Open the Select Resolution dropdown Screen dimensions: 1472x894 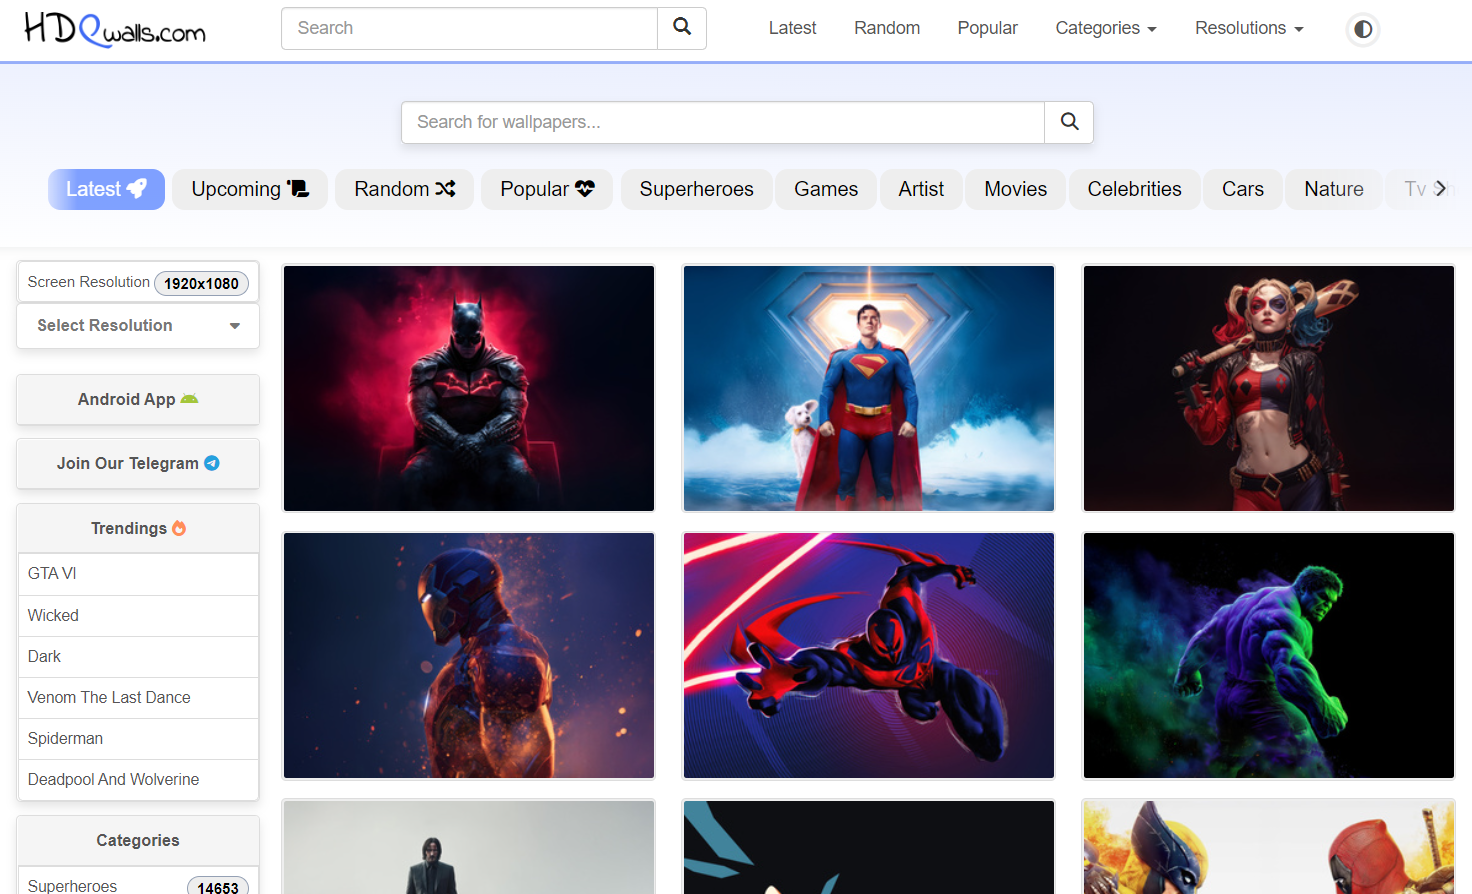click(138, 326)
